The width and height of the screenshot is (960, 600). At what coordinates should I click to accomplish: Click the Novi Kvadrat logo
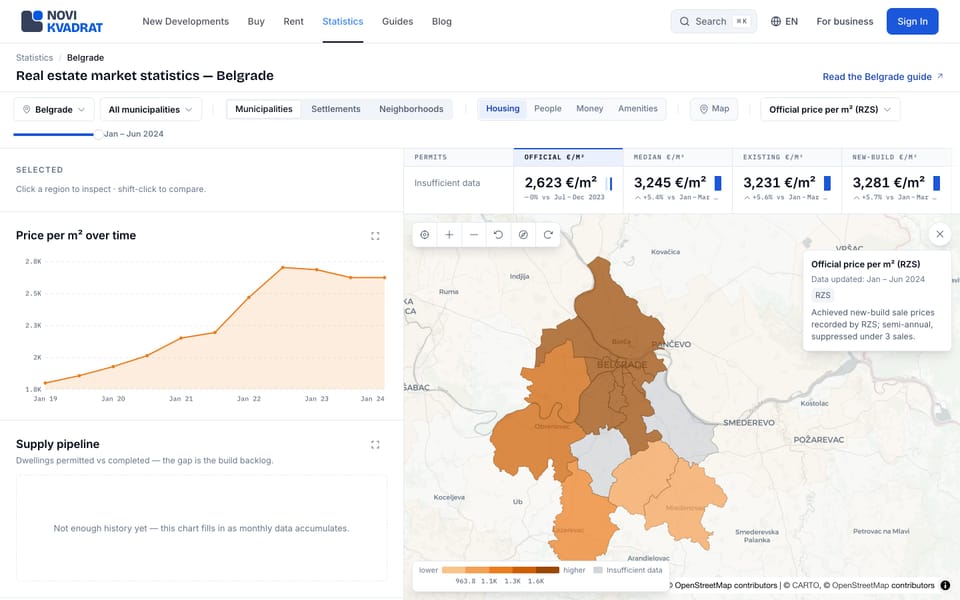(62, 21)
